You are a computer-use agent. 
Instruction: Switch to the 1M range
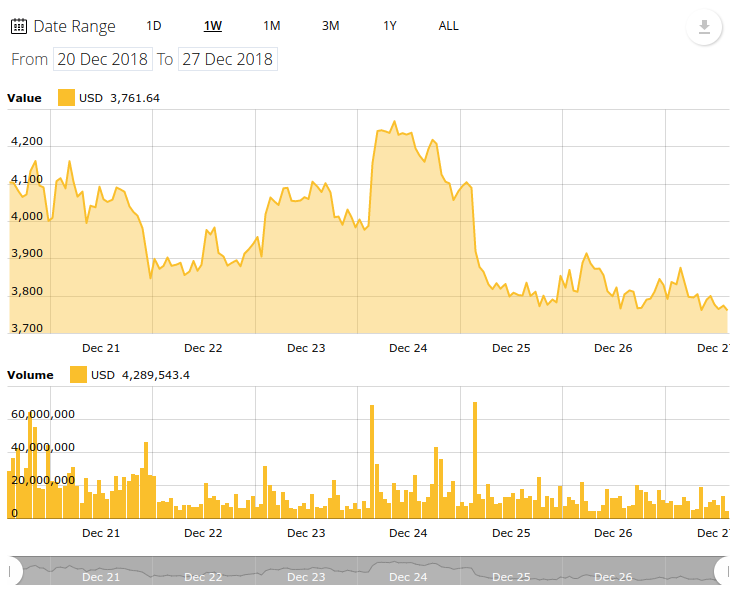coord(272,26)
